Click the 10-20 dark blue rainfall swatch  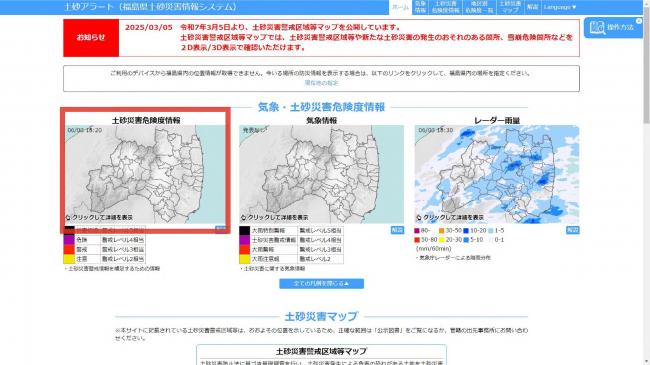pyautogui.click(x=466, y=231)
